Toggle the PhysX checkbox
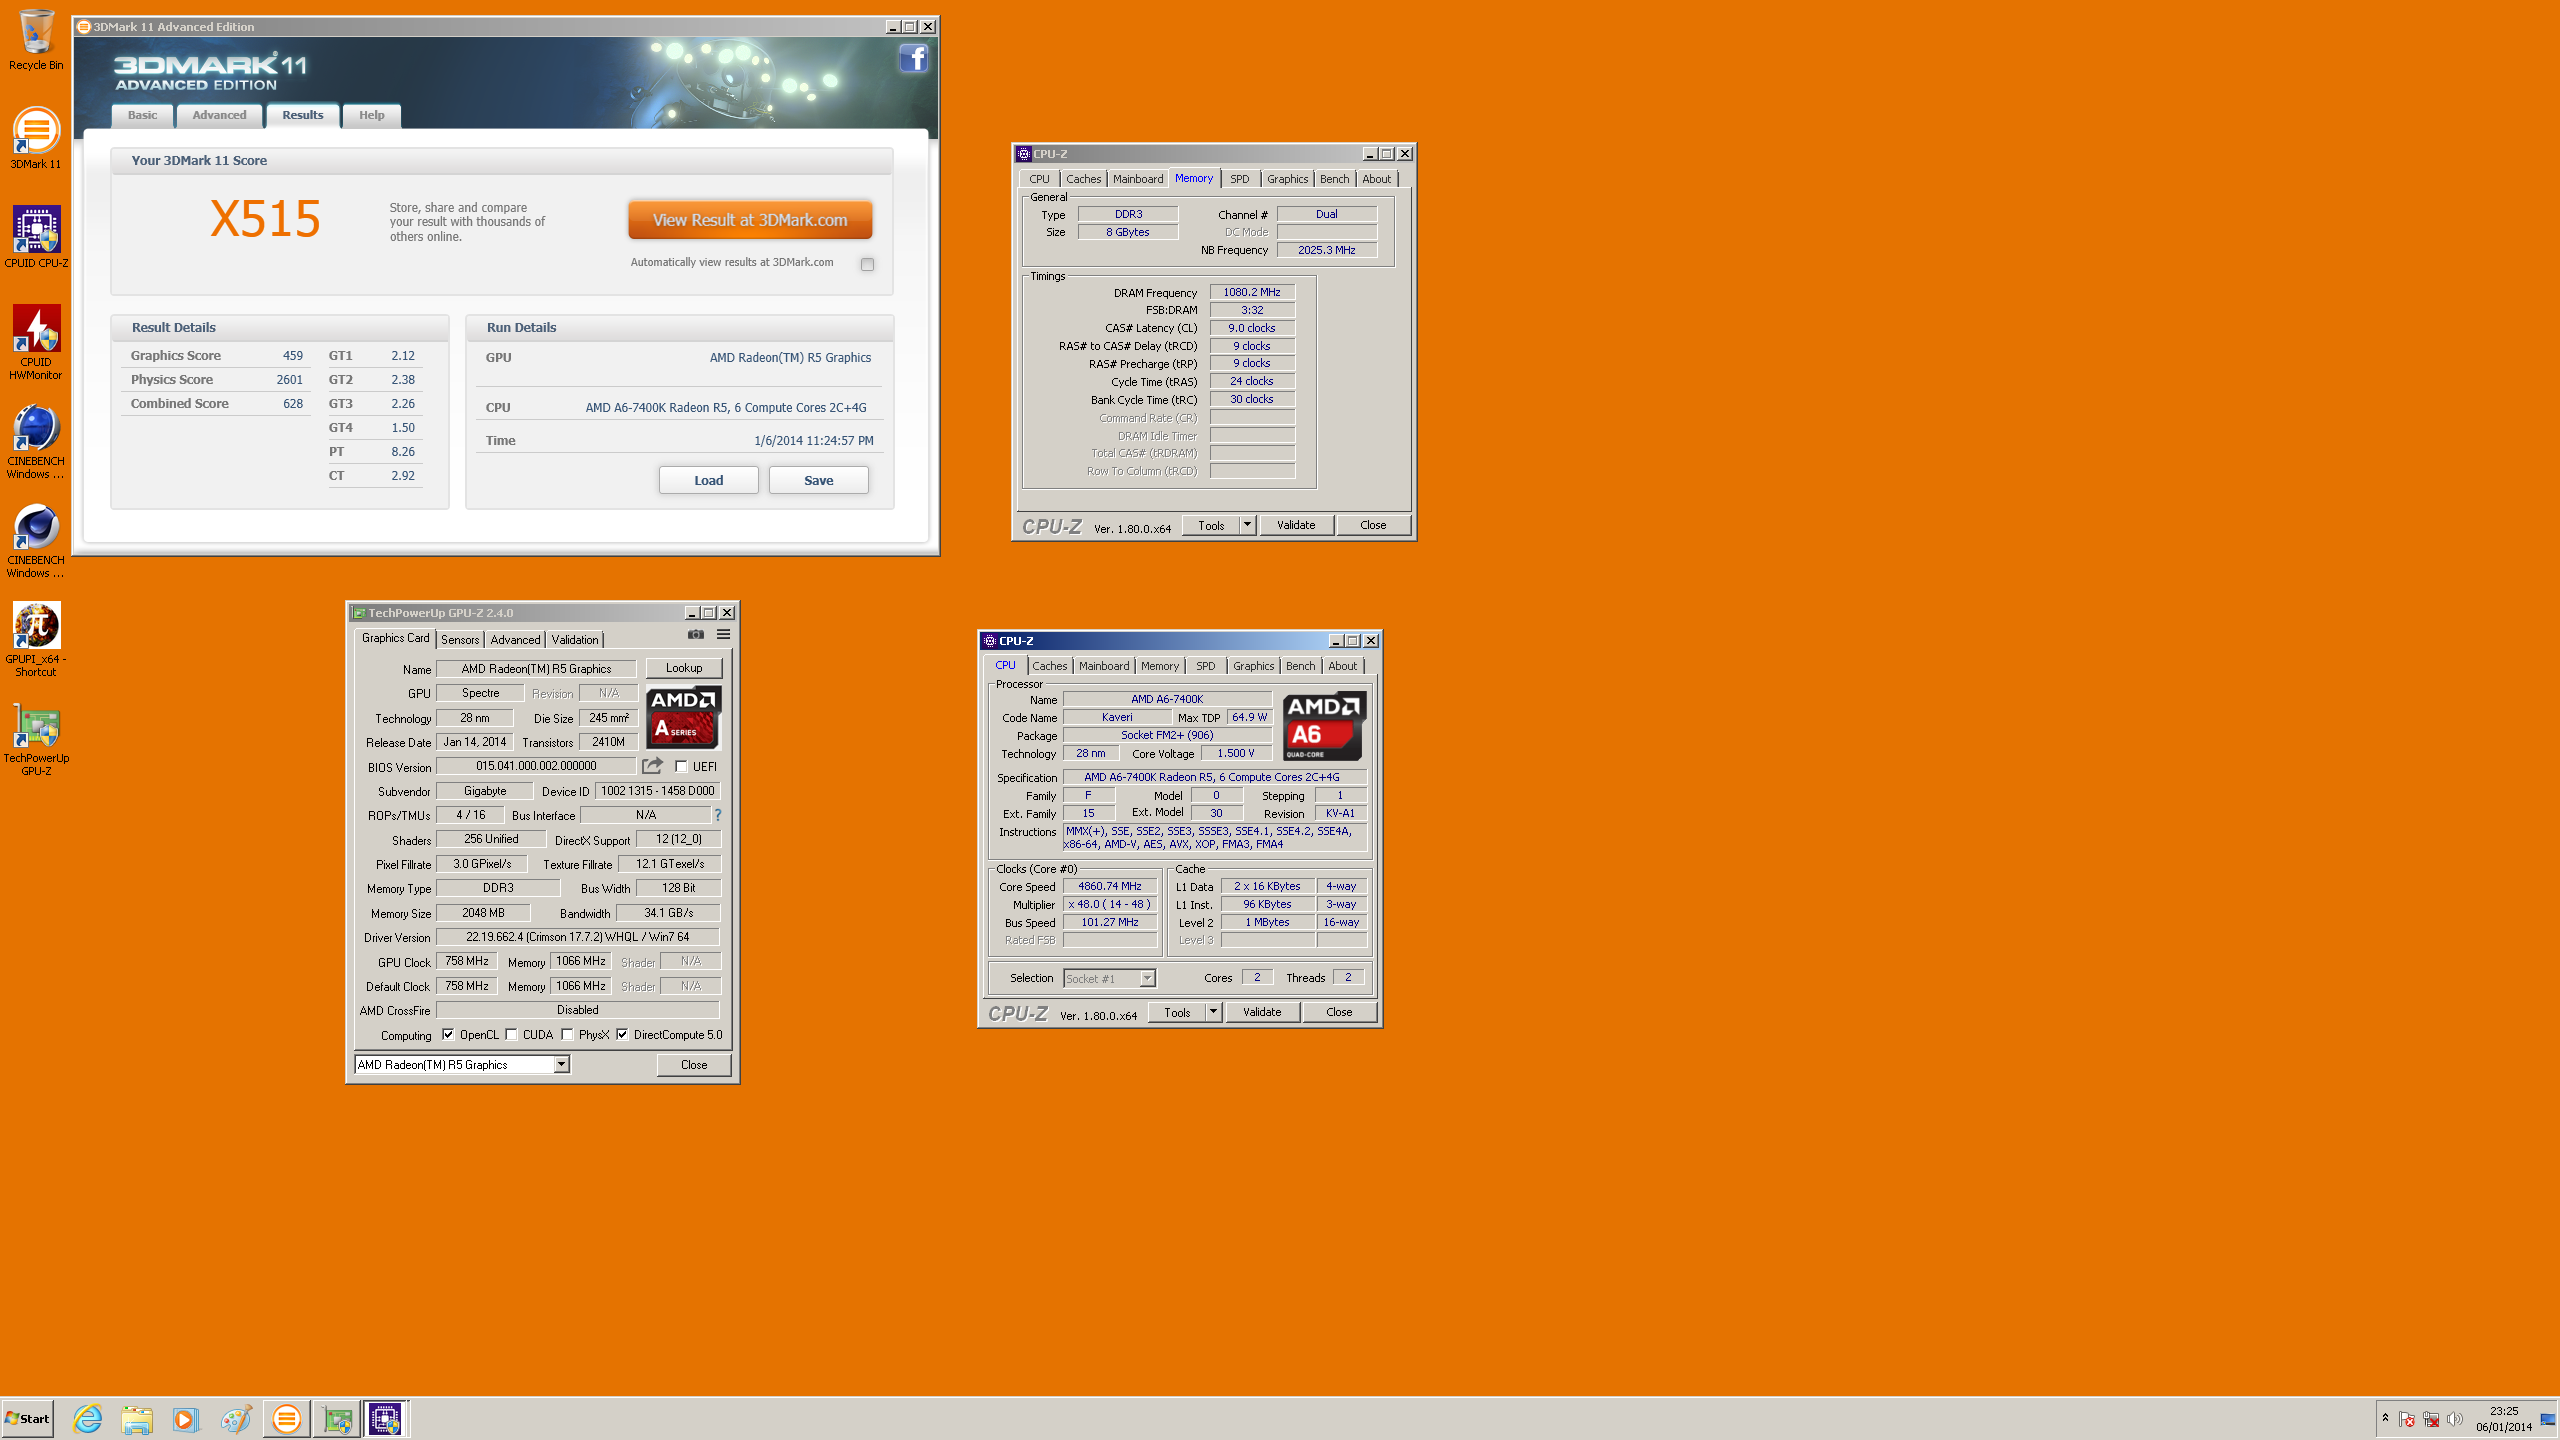 click(567, 1034)
